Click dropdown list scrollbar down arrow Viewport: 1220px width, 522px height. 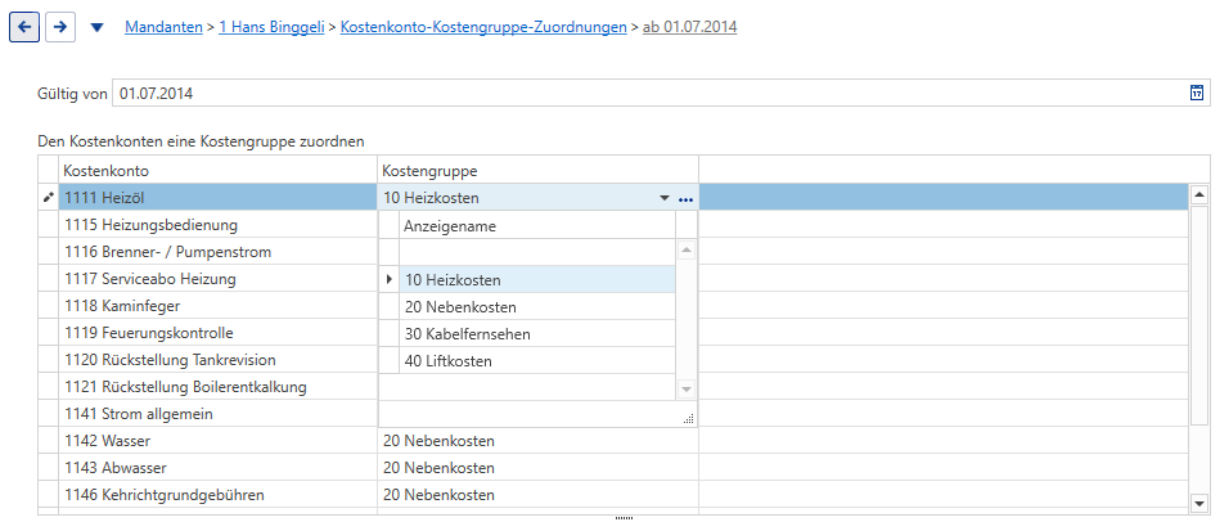click(686, 388)
